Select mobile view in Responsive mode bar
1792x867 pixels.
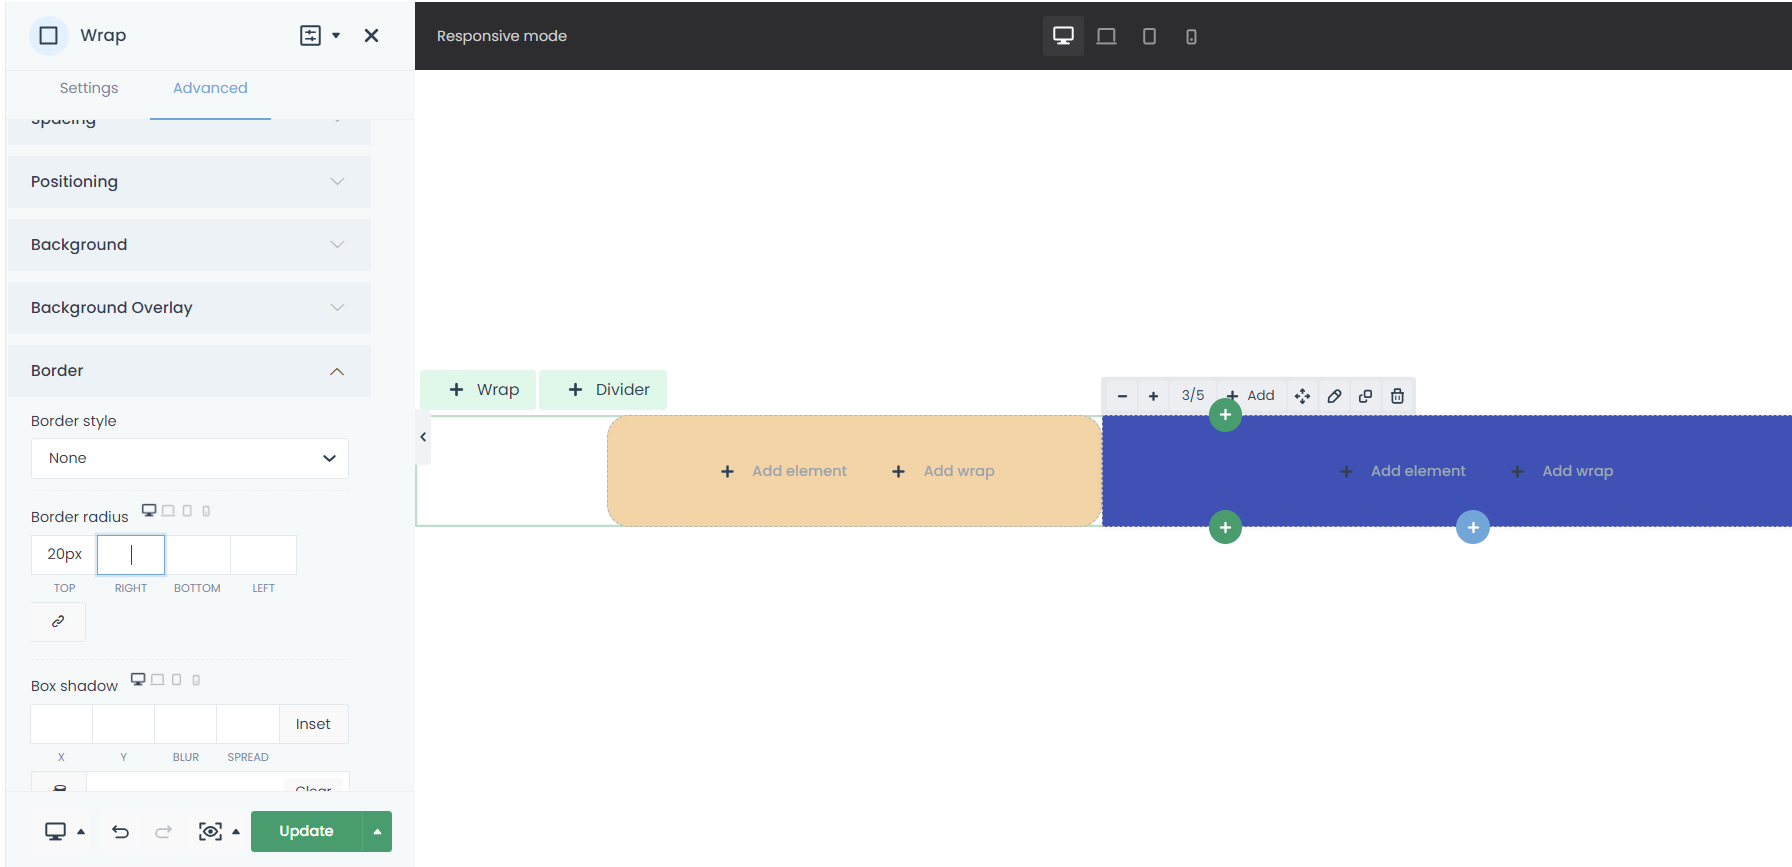click(x=1192, y=36)
